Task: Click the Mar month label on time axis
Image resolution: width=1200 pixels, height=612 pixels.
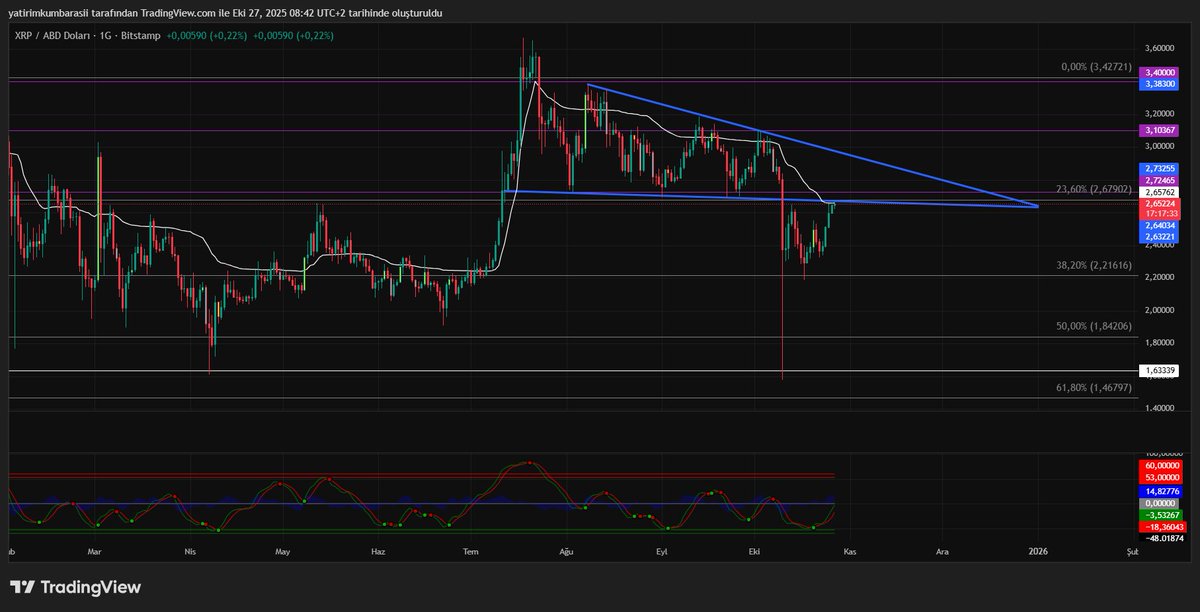Action: tap(95, 551)
